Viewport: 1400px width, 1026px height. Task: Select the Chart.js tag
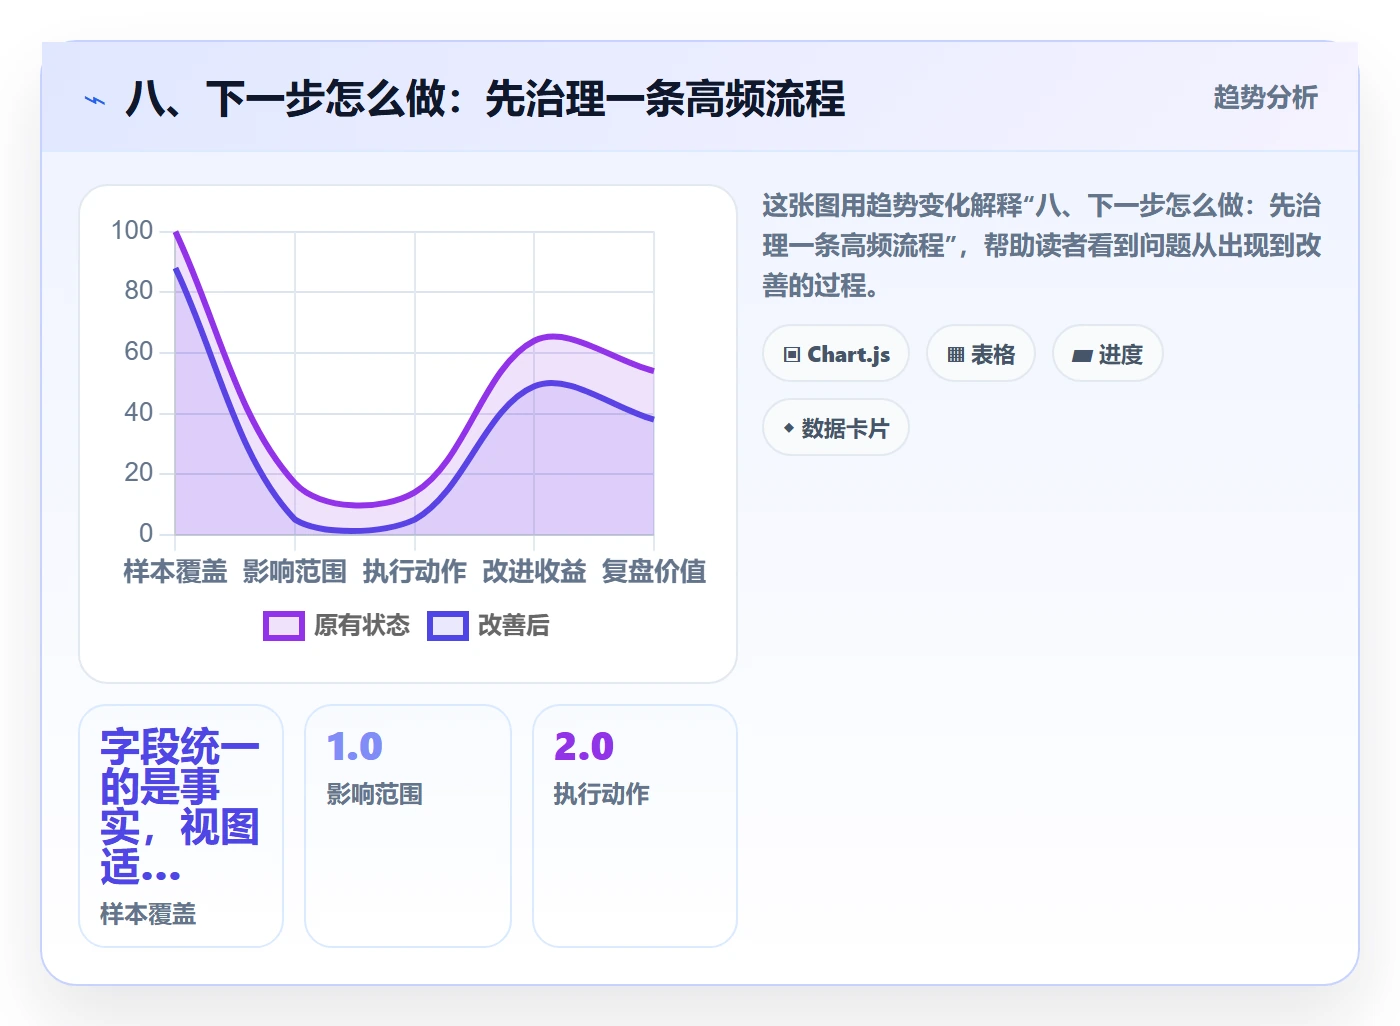pyautogui.click(x=836, y=354)
